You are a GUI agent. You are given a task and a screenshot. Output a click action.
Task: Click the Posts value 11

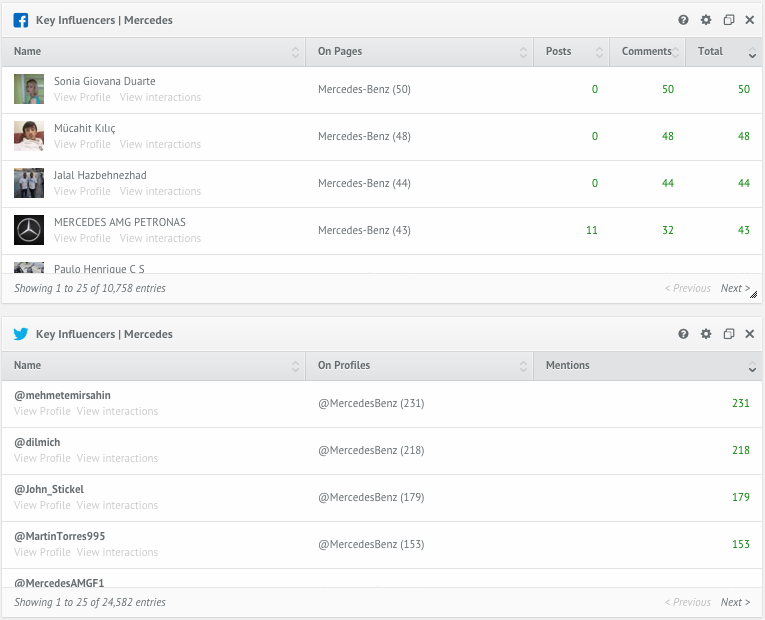coord(592,230)
